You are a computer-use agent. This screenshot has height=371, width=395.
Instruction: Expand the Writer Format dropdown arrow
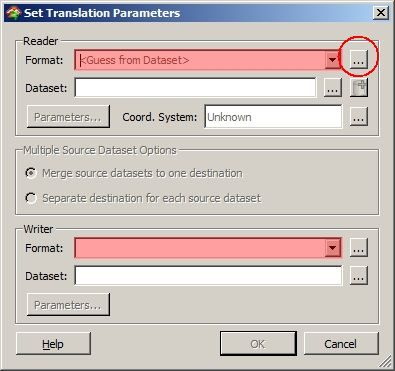click(332, 248)
